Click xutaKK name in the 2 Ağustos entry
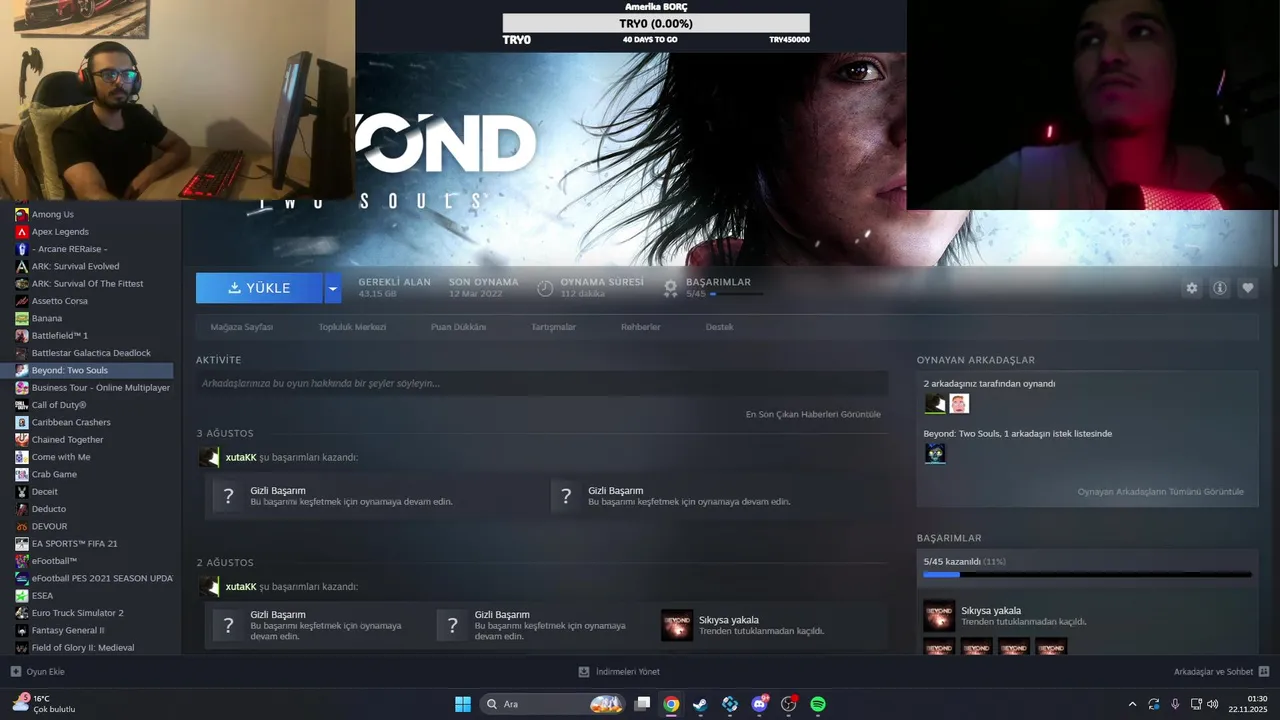The image size is (1280, 720). tap(241, 587)
